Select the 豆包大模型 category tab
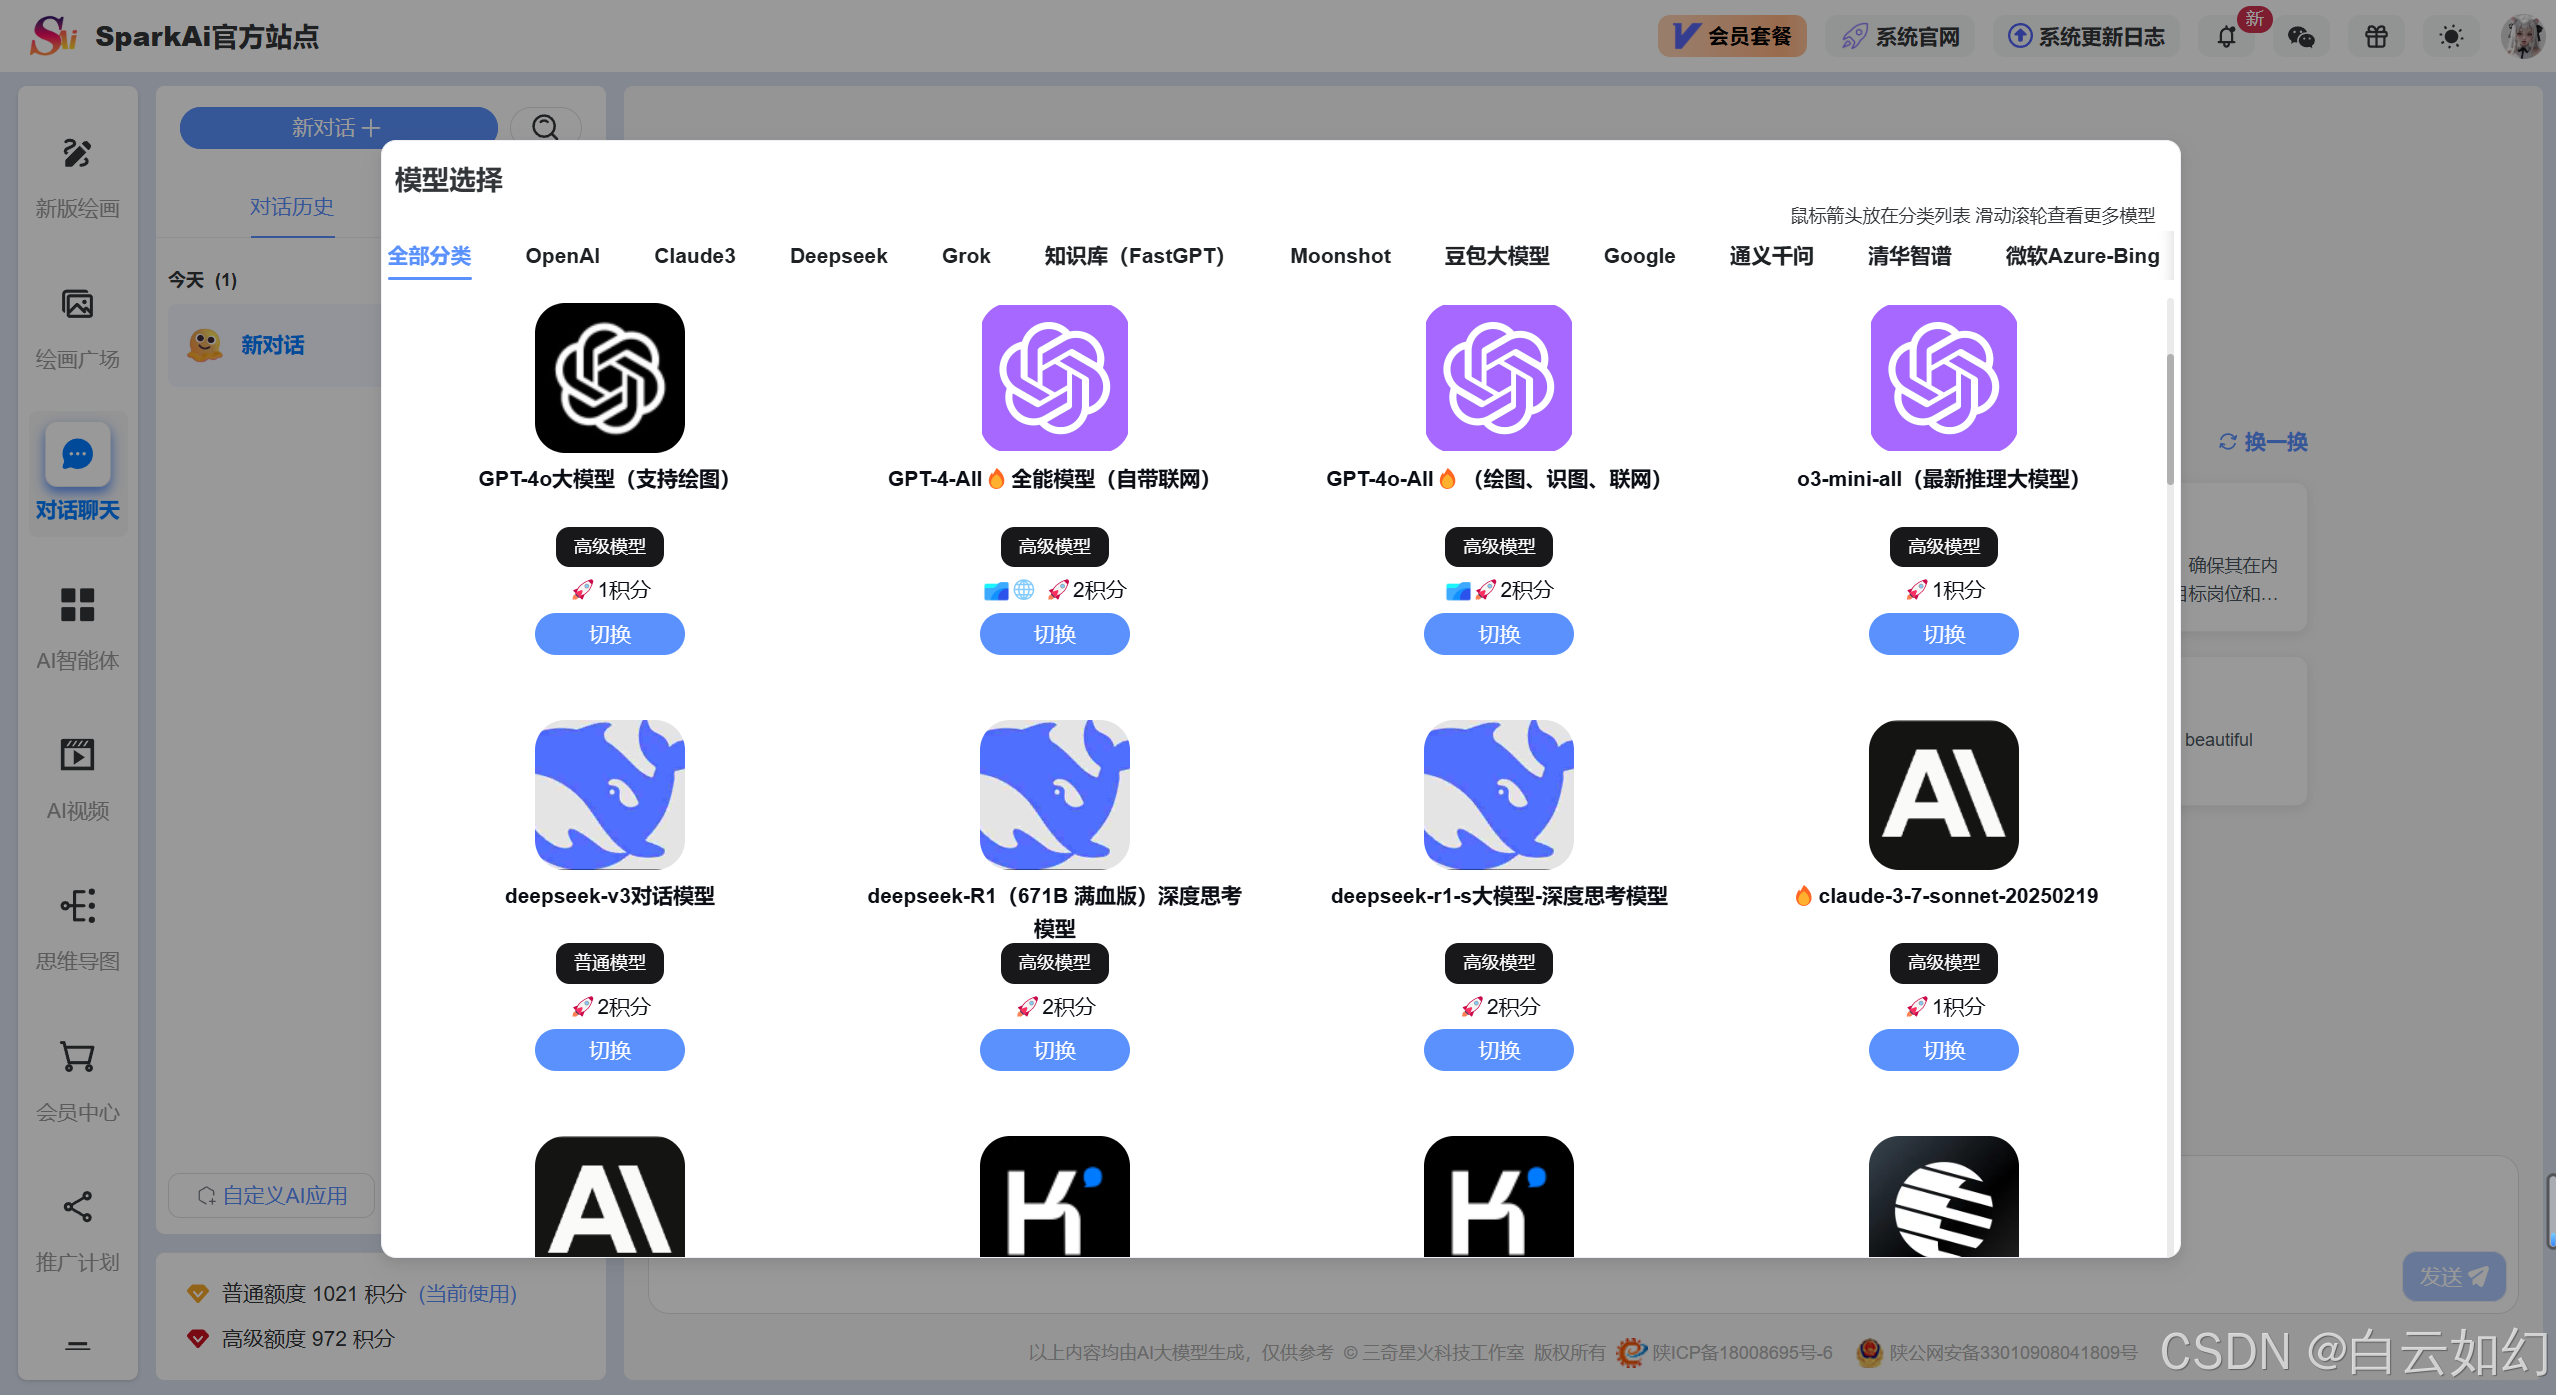The width and height of the screenshot is (2556, 1395). tap(1496, 256)
